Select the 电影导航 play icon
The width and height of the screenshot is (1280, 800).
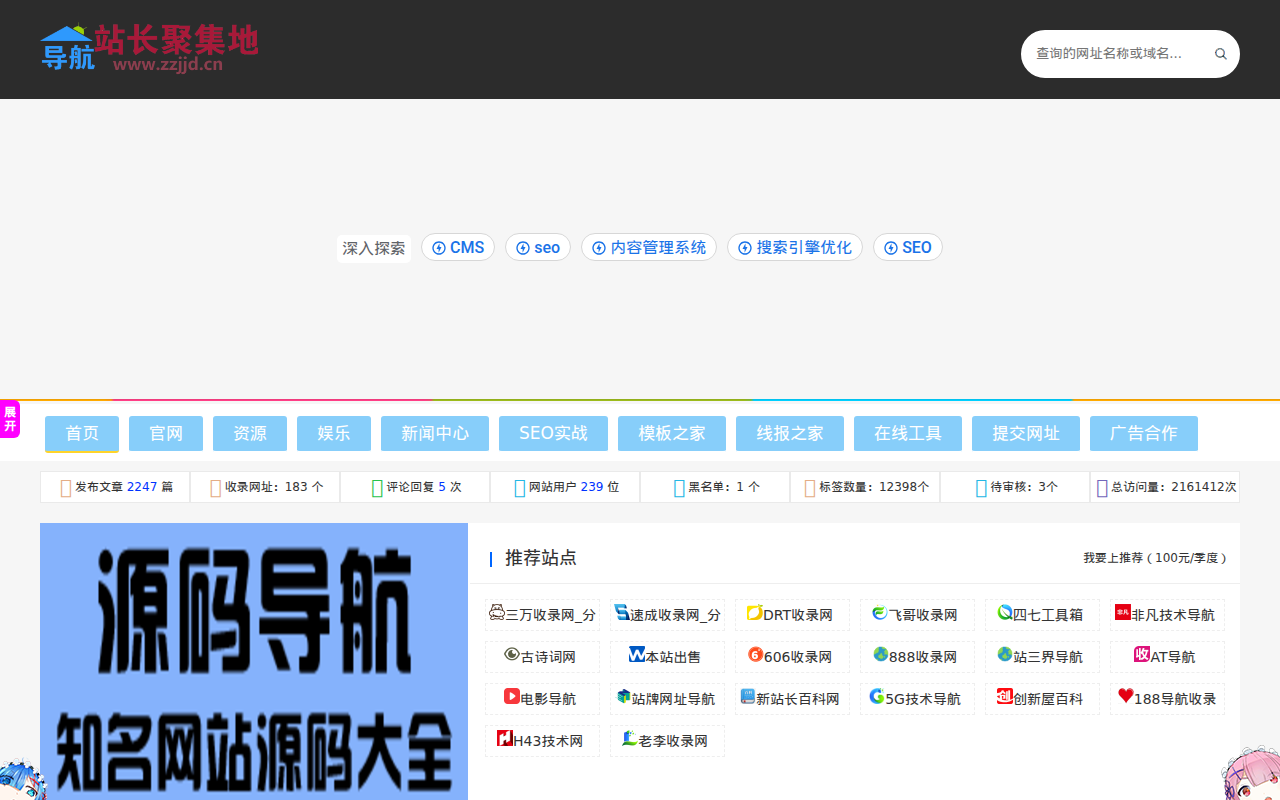(511, 698)
